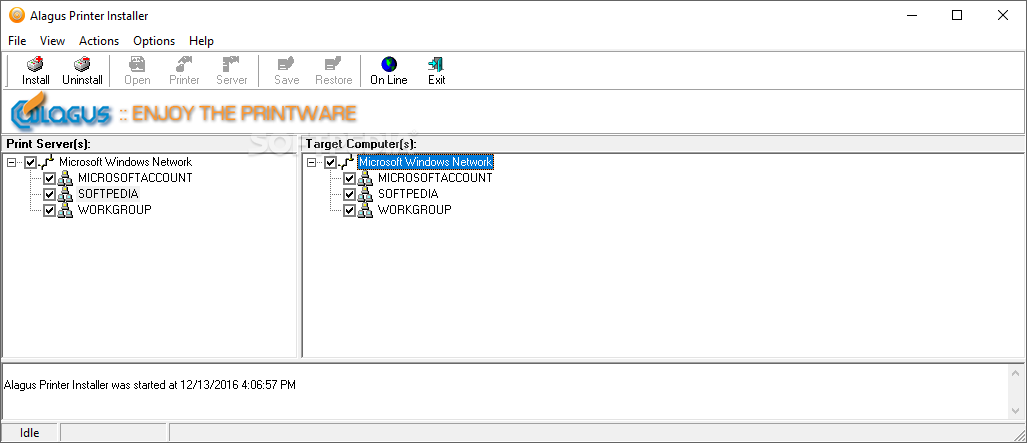Image resolution: width=1027 pixels, height=443 pixels.
Task: Click the Alagus logo banner
Action: [x=62, y=111]
